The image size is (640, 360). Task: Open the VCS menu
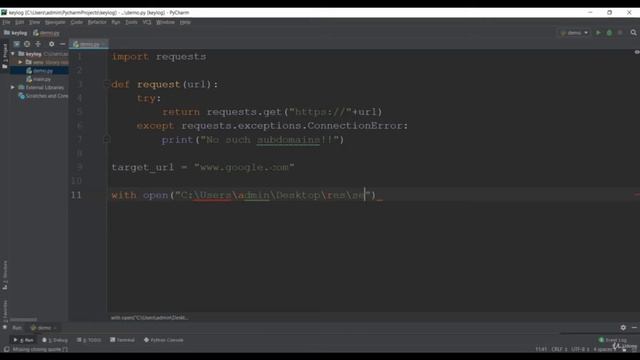coord(147,22)
